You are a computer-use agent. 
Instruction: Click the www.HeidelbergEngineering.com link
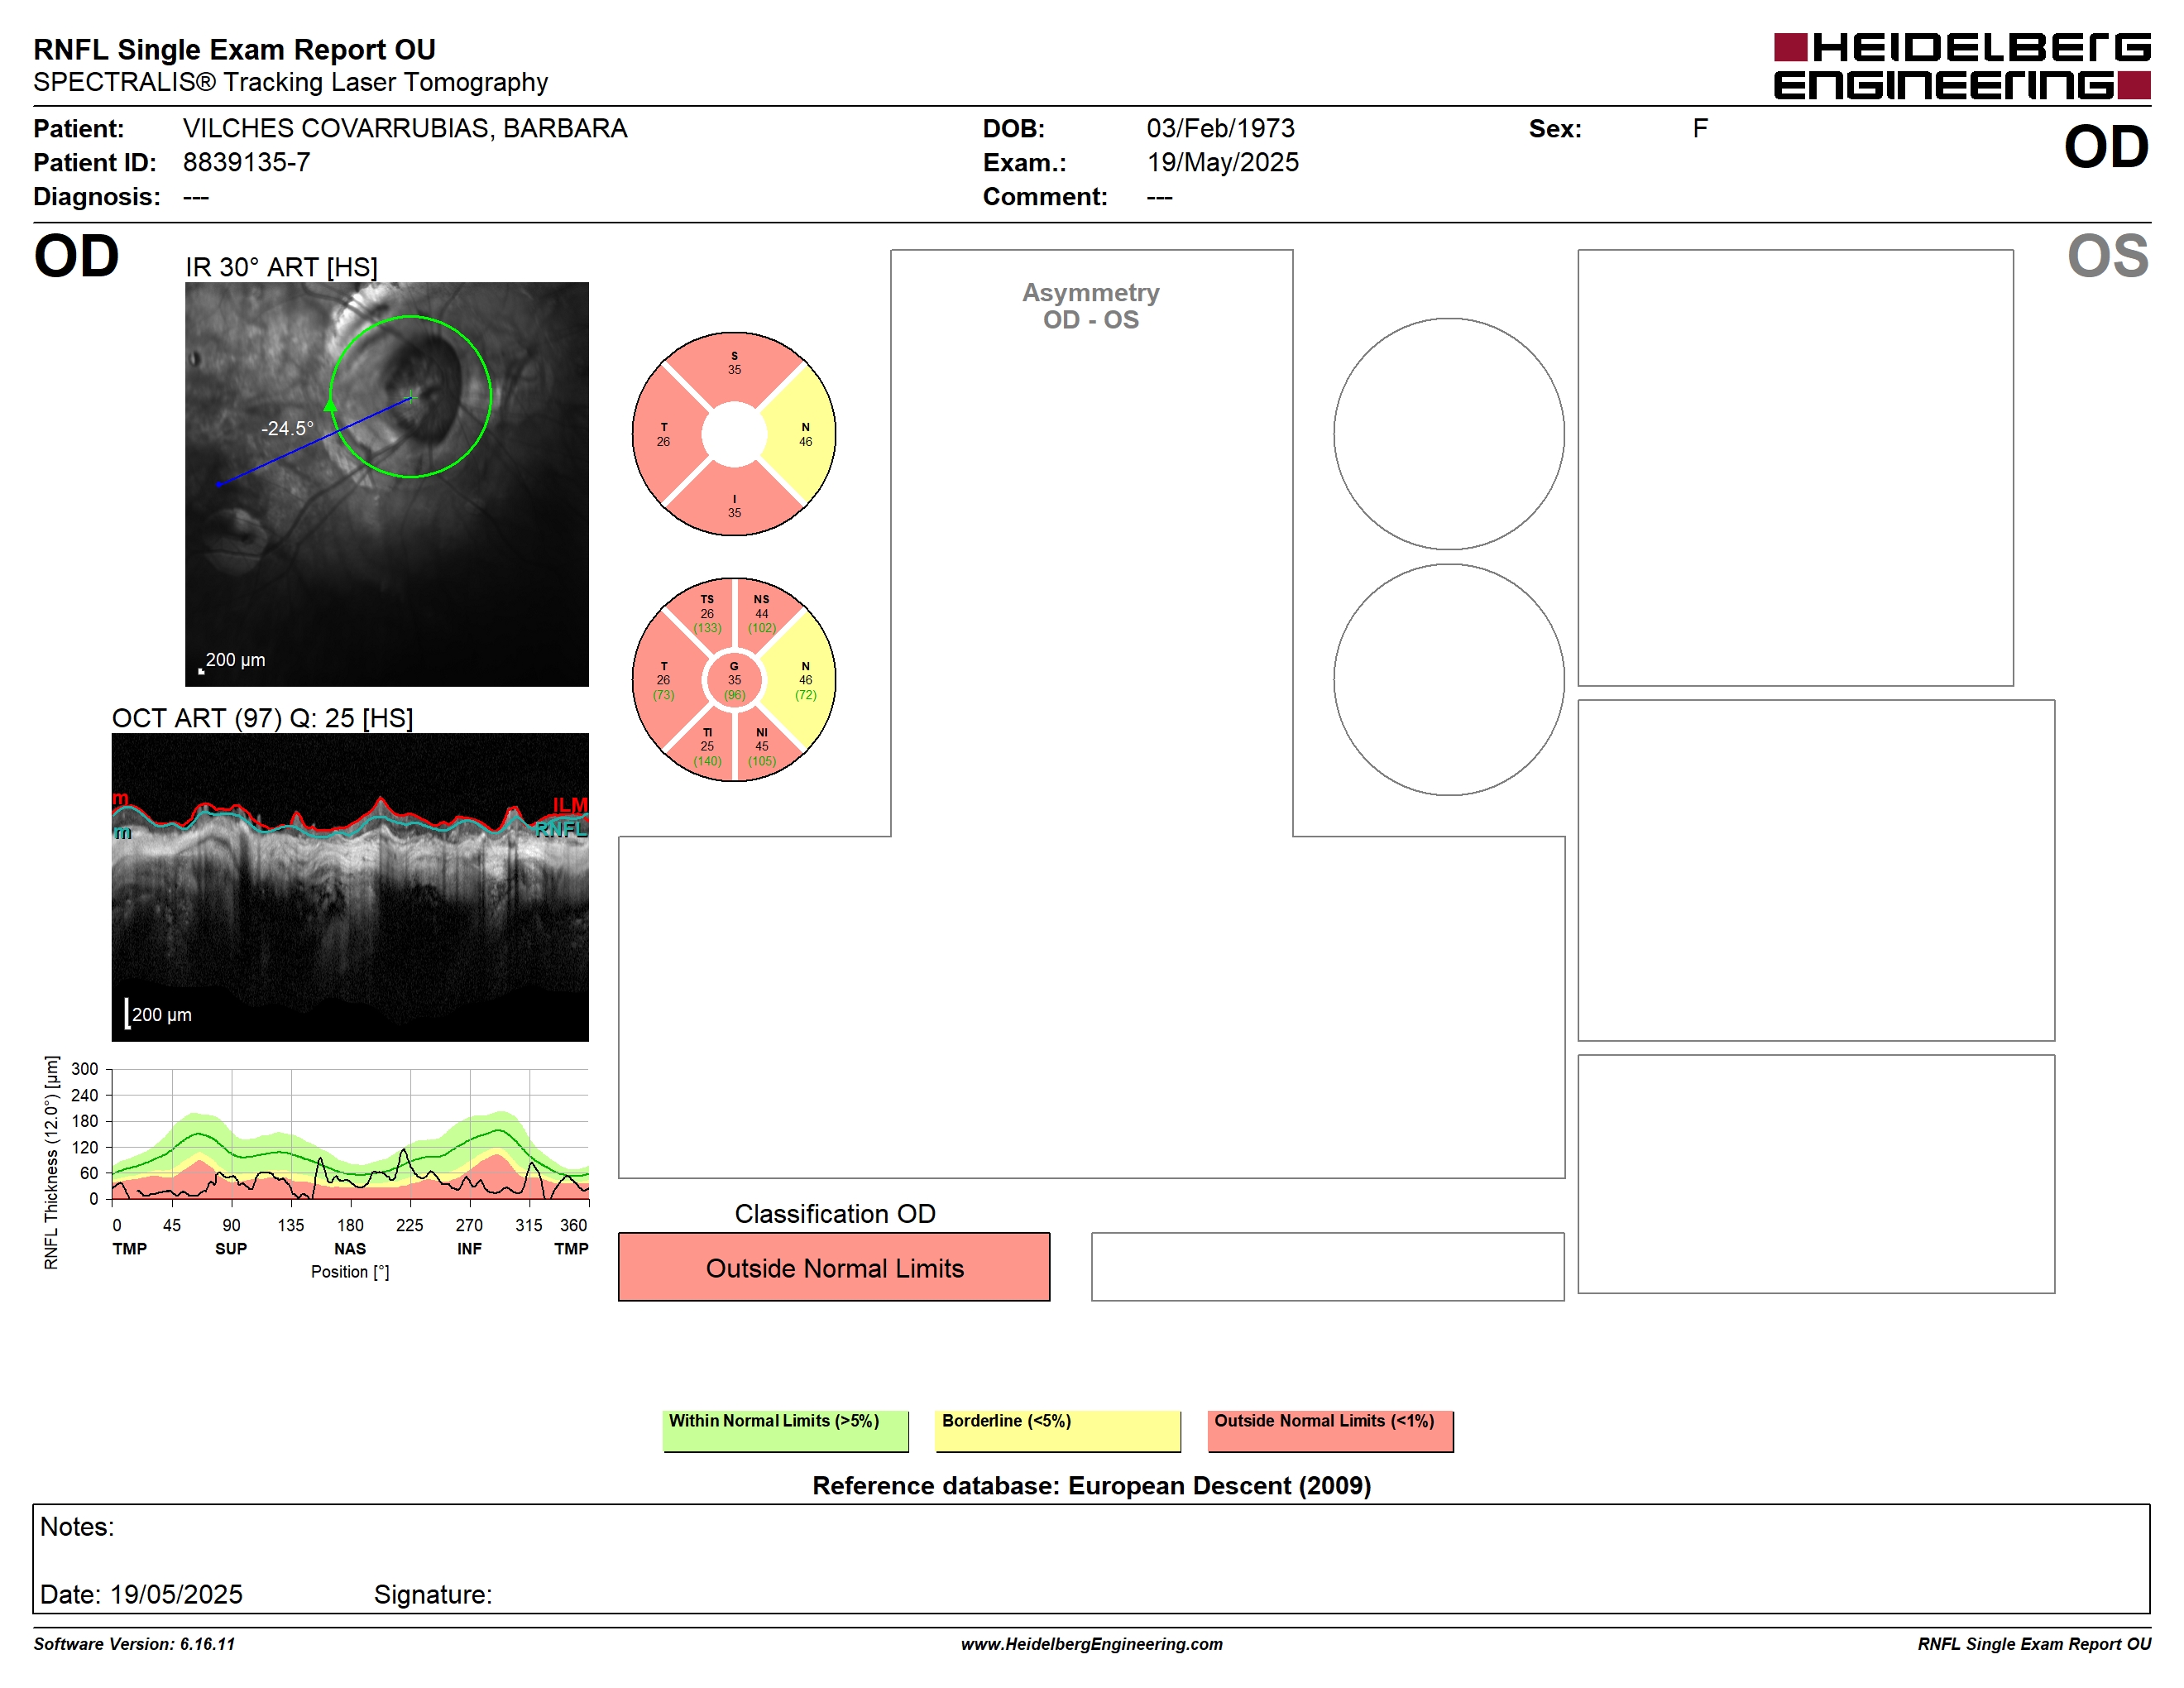tap(1091, 1644)
